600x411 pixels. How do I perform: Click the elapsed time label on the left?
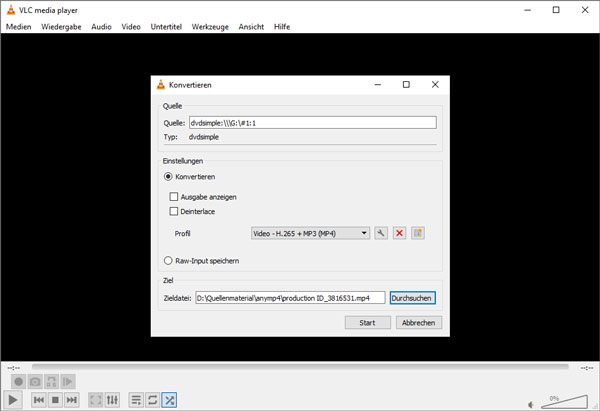[14, 368]
